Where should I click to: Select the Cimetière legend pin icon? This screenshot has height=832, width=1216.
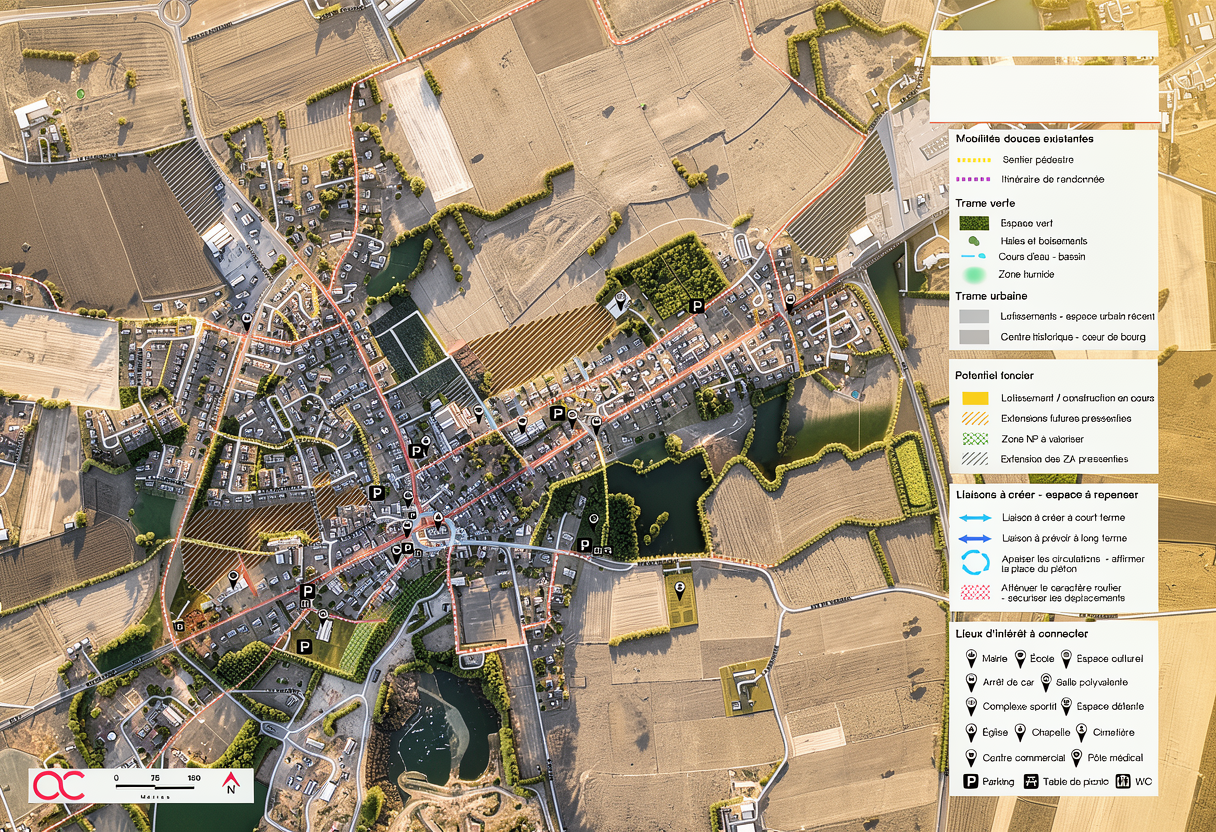click(1081, 732)
